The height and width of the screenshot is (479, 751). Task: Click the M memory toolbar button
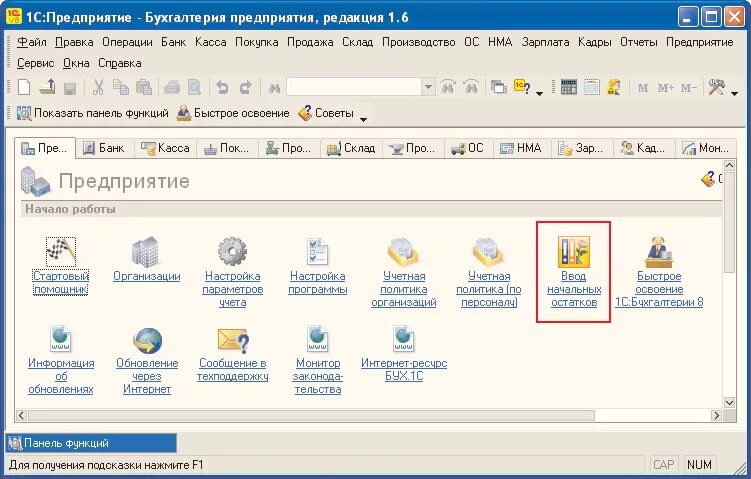(x=643, y=88)
